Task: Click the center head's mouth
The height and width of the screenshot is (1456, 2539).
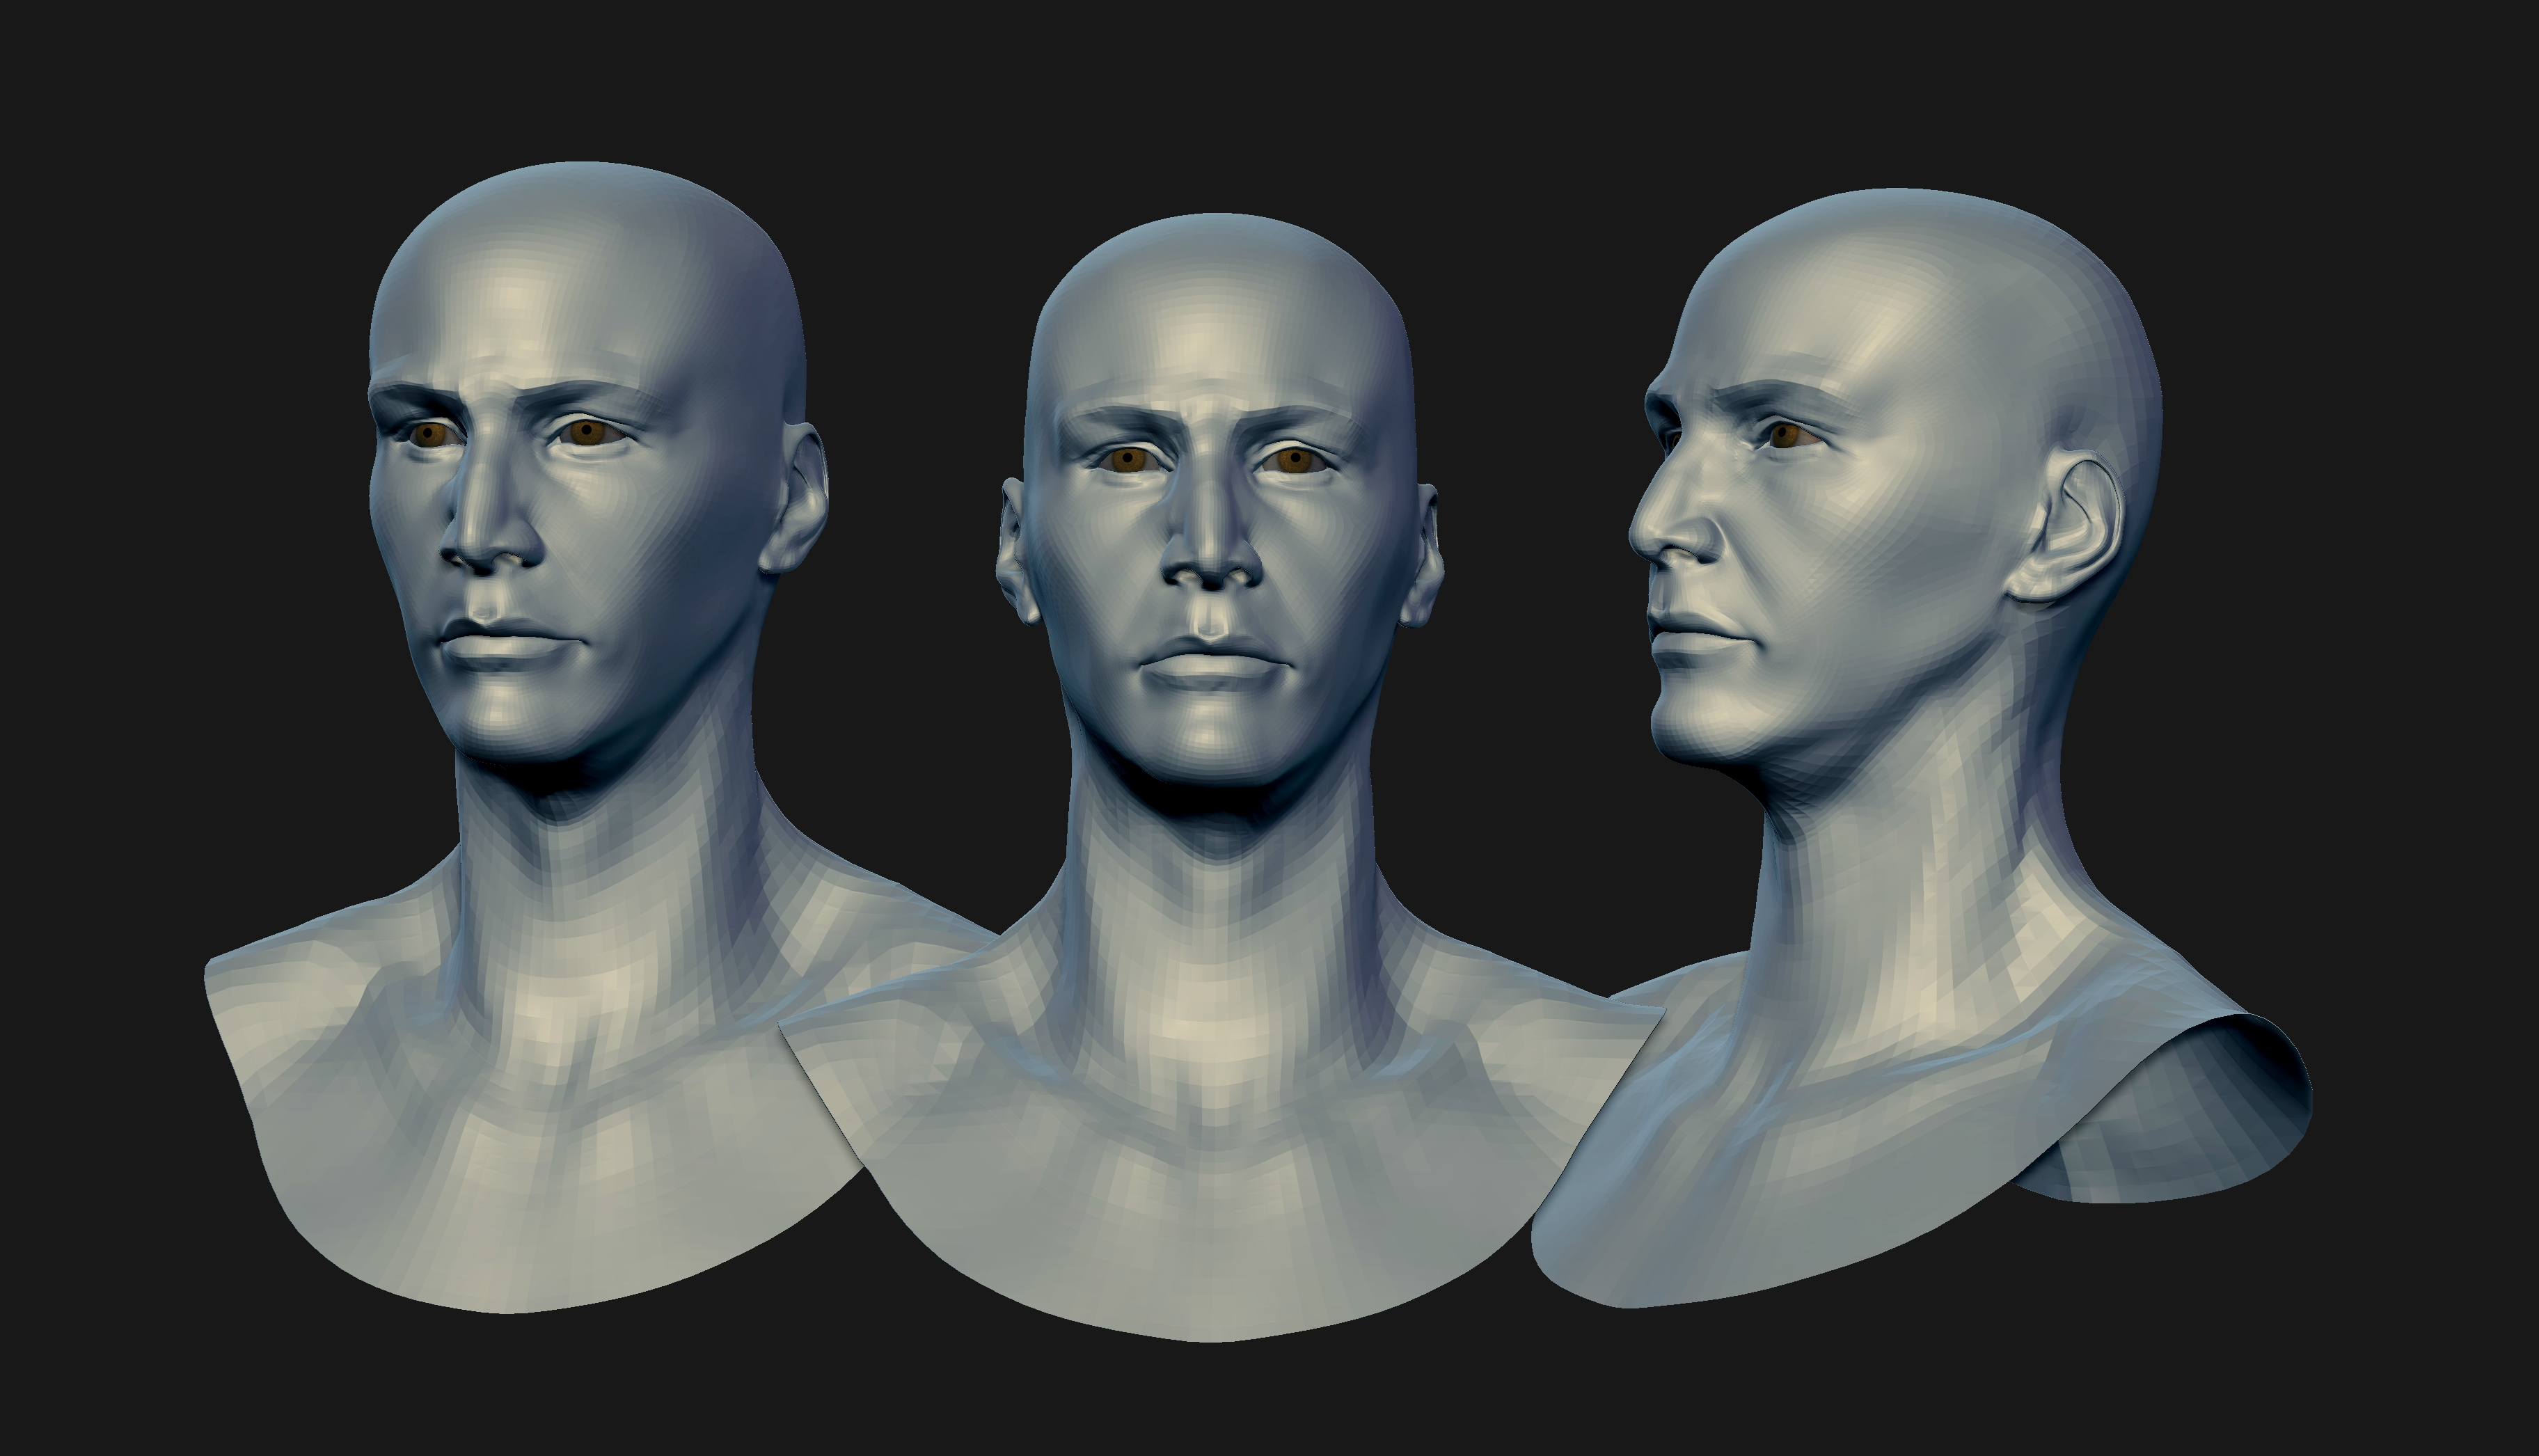Action: click(1212, 662)
